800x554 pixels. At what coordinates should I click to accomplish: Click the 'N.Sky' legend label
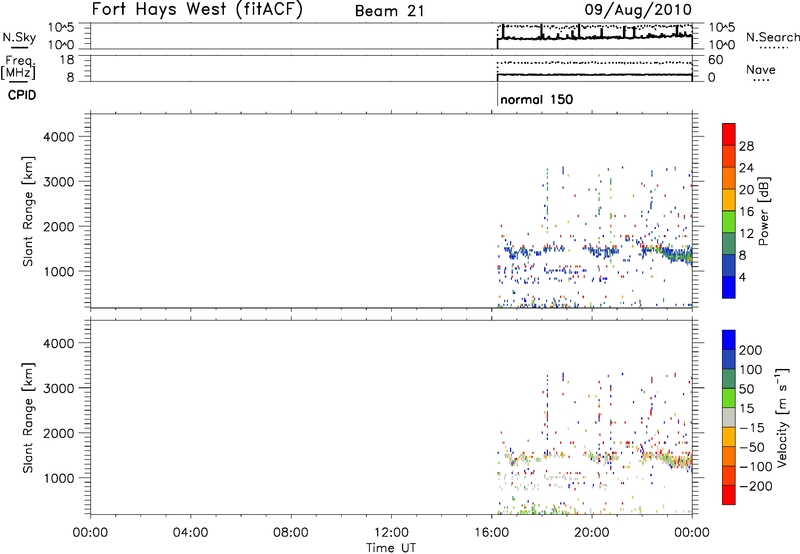19,38
